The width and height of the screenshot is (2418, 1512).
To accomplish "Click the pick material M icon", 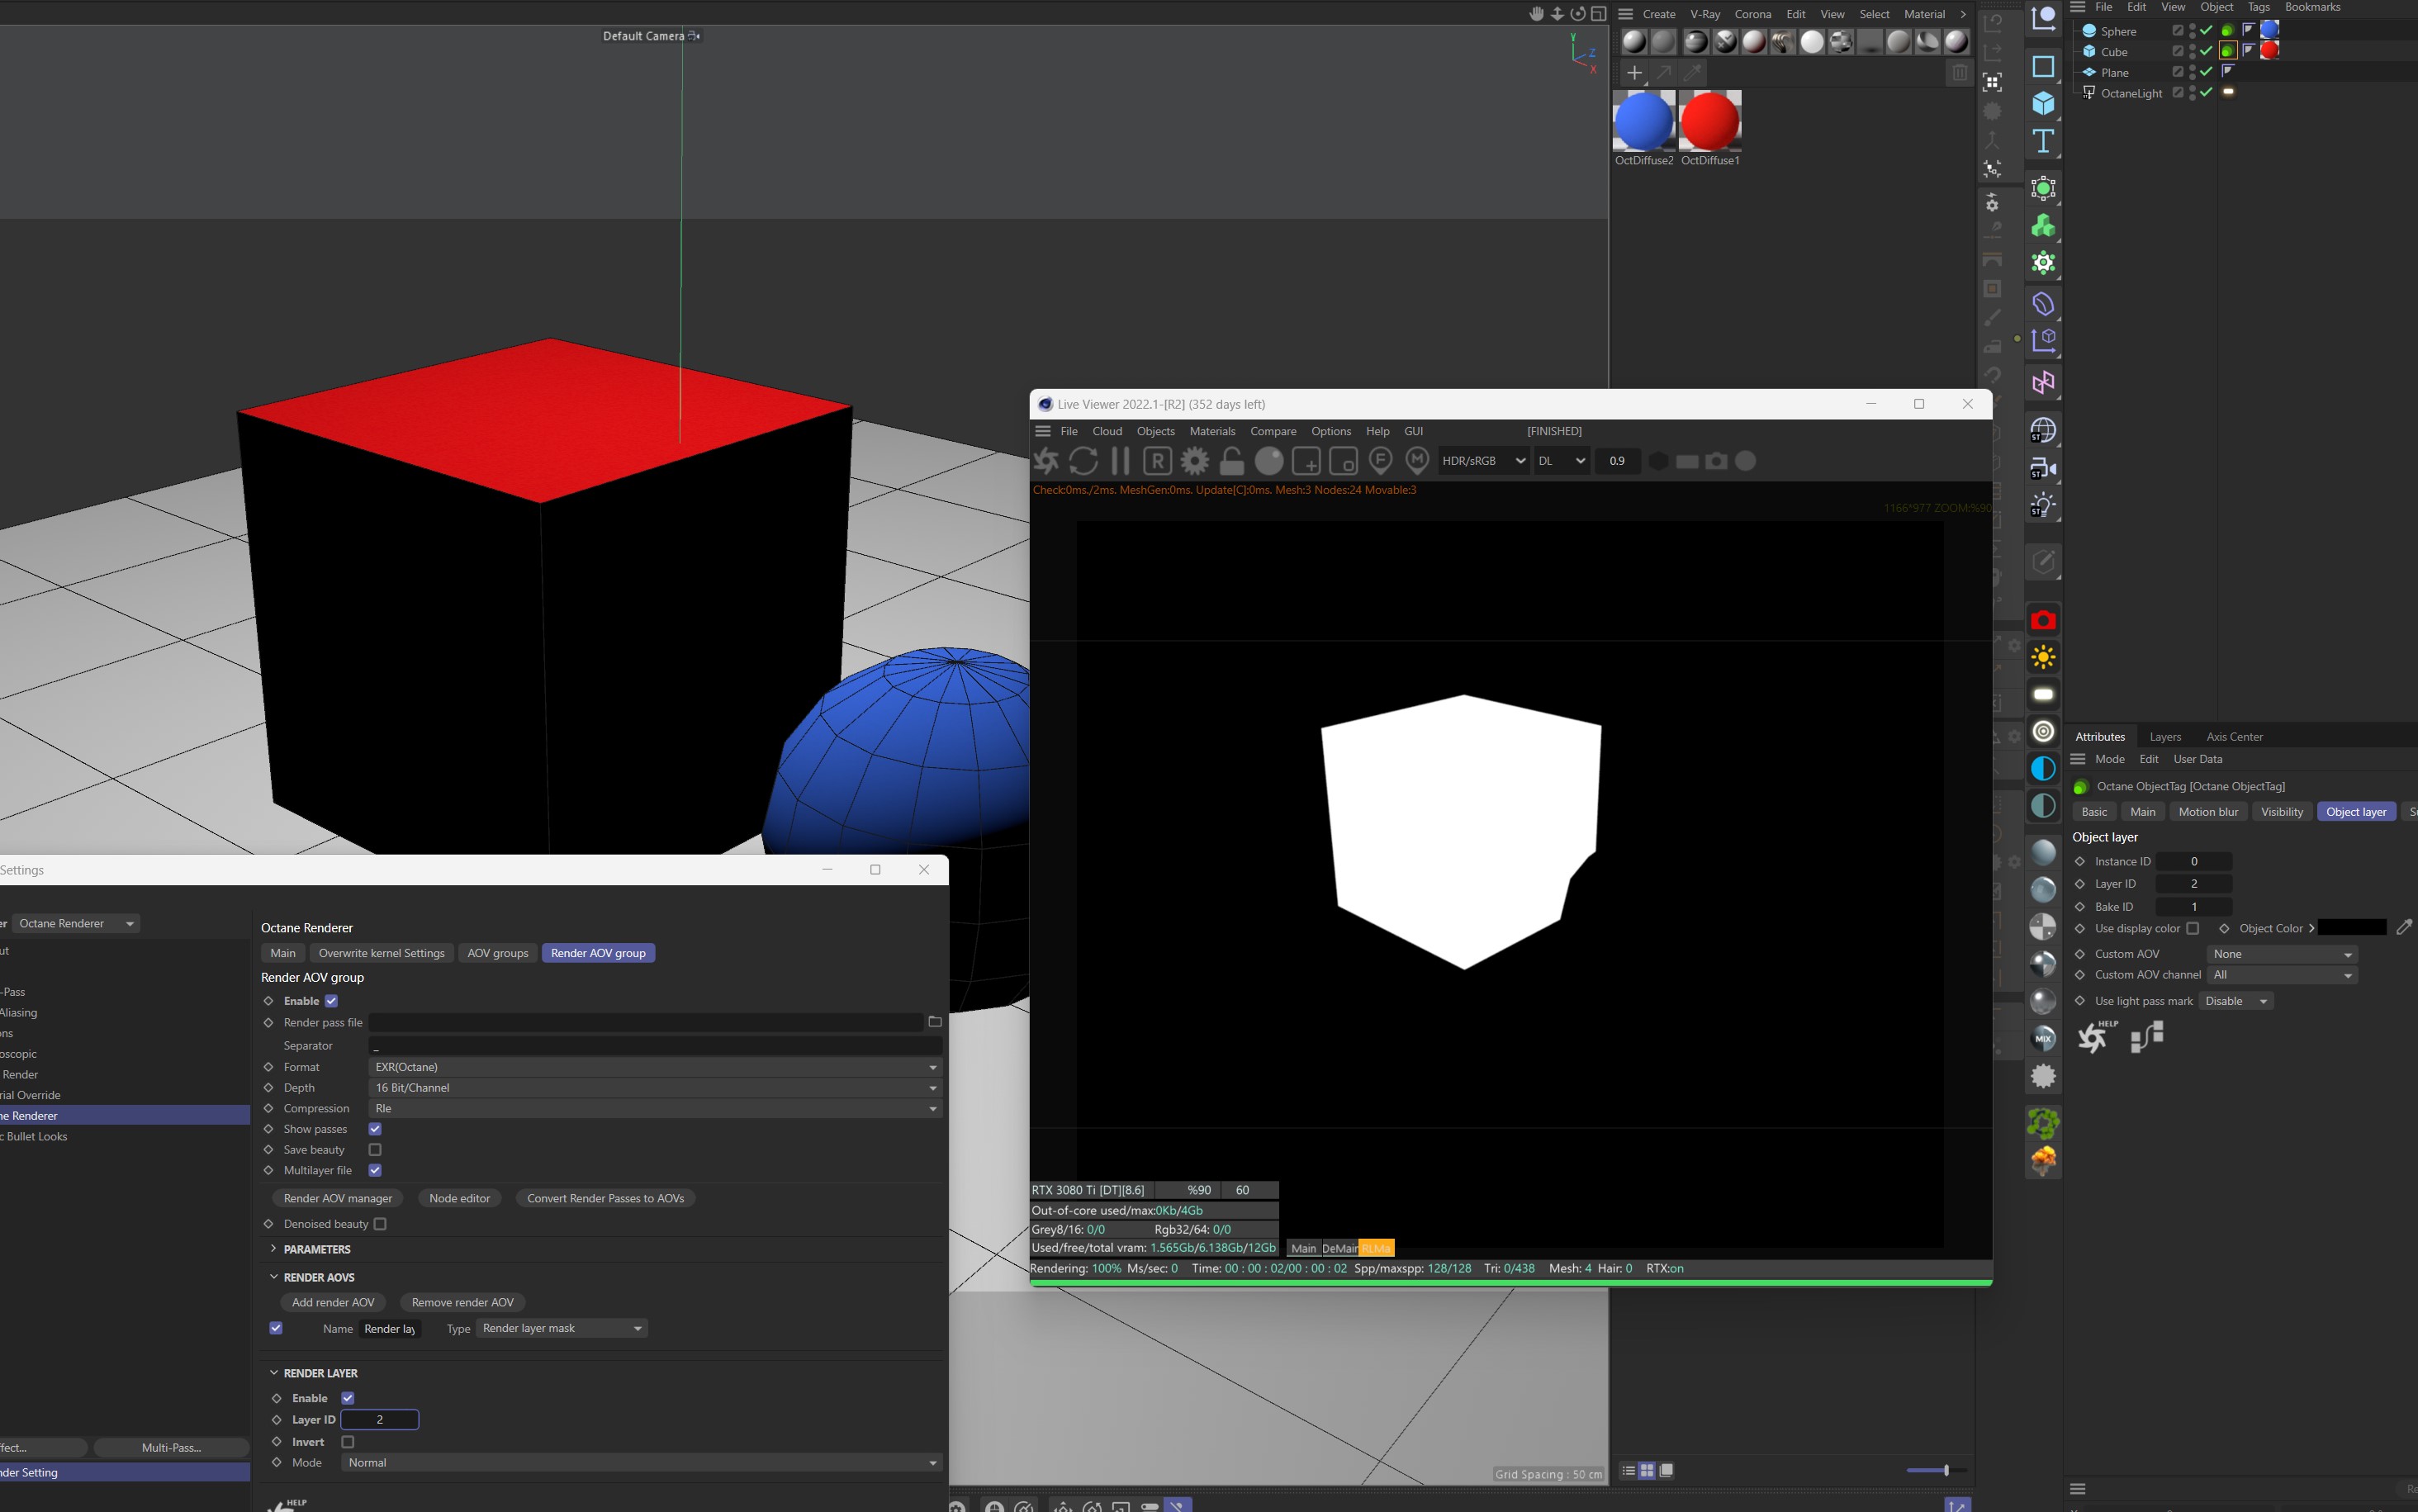I will tap(1417, 461).
